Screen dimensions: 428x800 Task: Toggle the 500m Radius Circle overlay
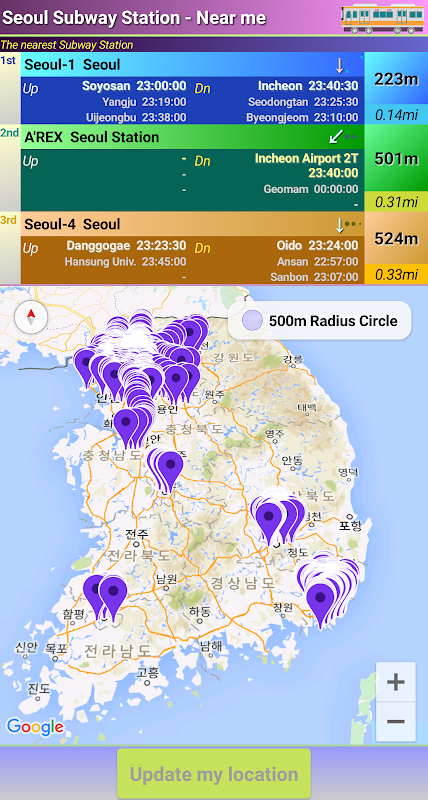(319, 321)
